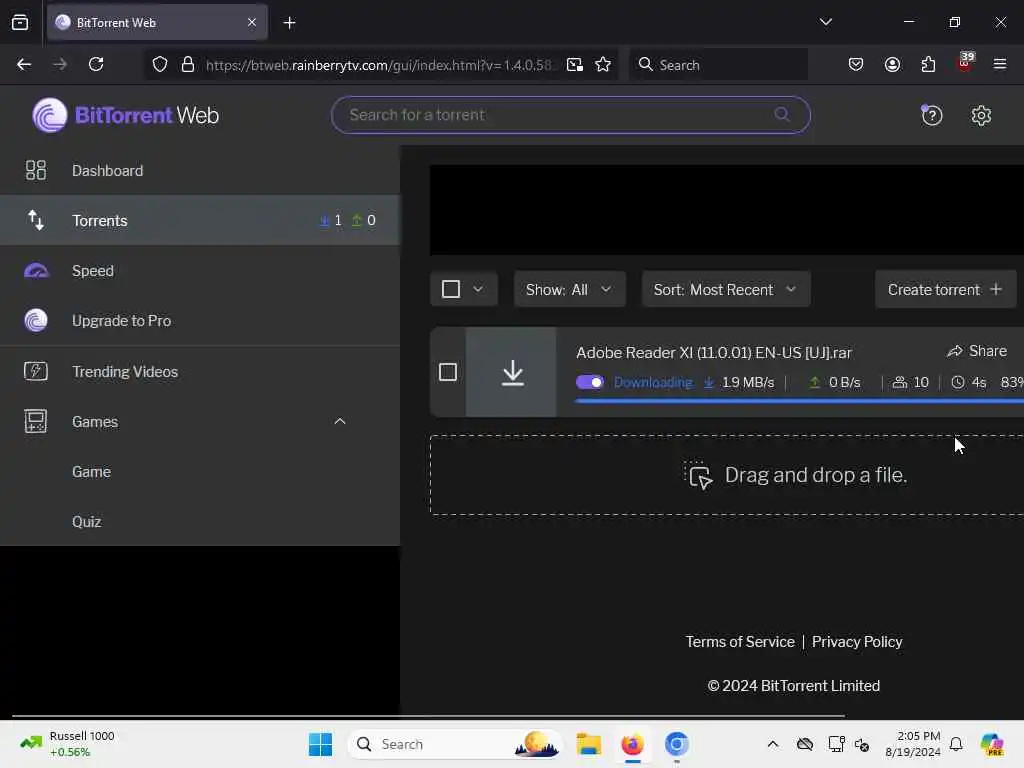1024x768 pixels.
Task: Click the Create torrent button
Action: coord(945,289)
